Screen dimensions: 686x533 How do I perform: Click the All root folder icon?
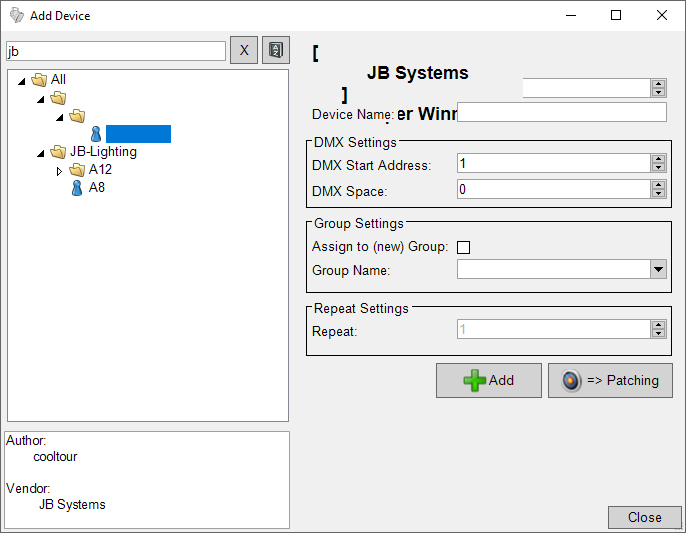[40, 80]
